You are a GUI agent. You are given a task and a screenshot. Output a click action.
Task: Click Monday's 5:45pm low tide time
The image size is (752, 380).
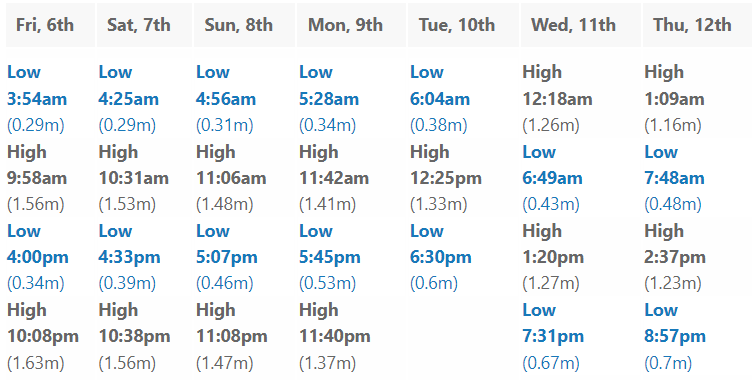point(329,257)
